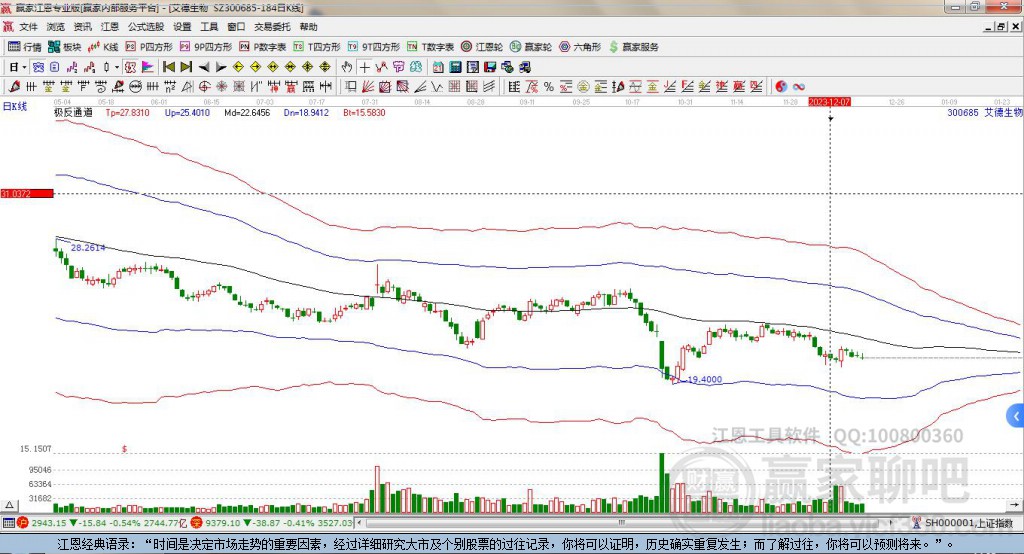Open the P数字表 tool
1024x554 pixels.
pyautogui.click(x=263, y=47)
